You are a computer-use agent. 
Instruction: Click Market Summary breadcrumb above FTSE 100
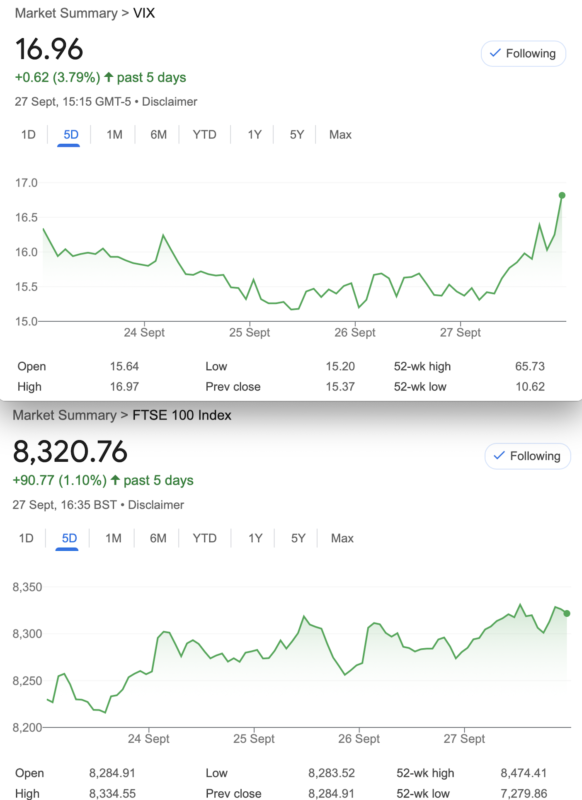click(64, 415)
